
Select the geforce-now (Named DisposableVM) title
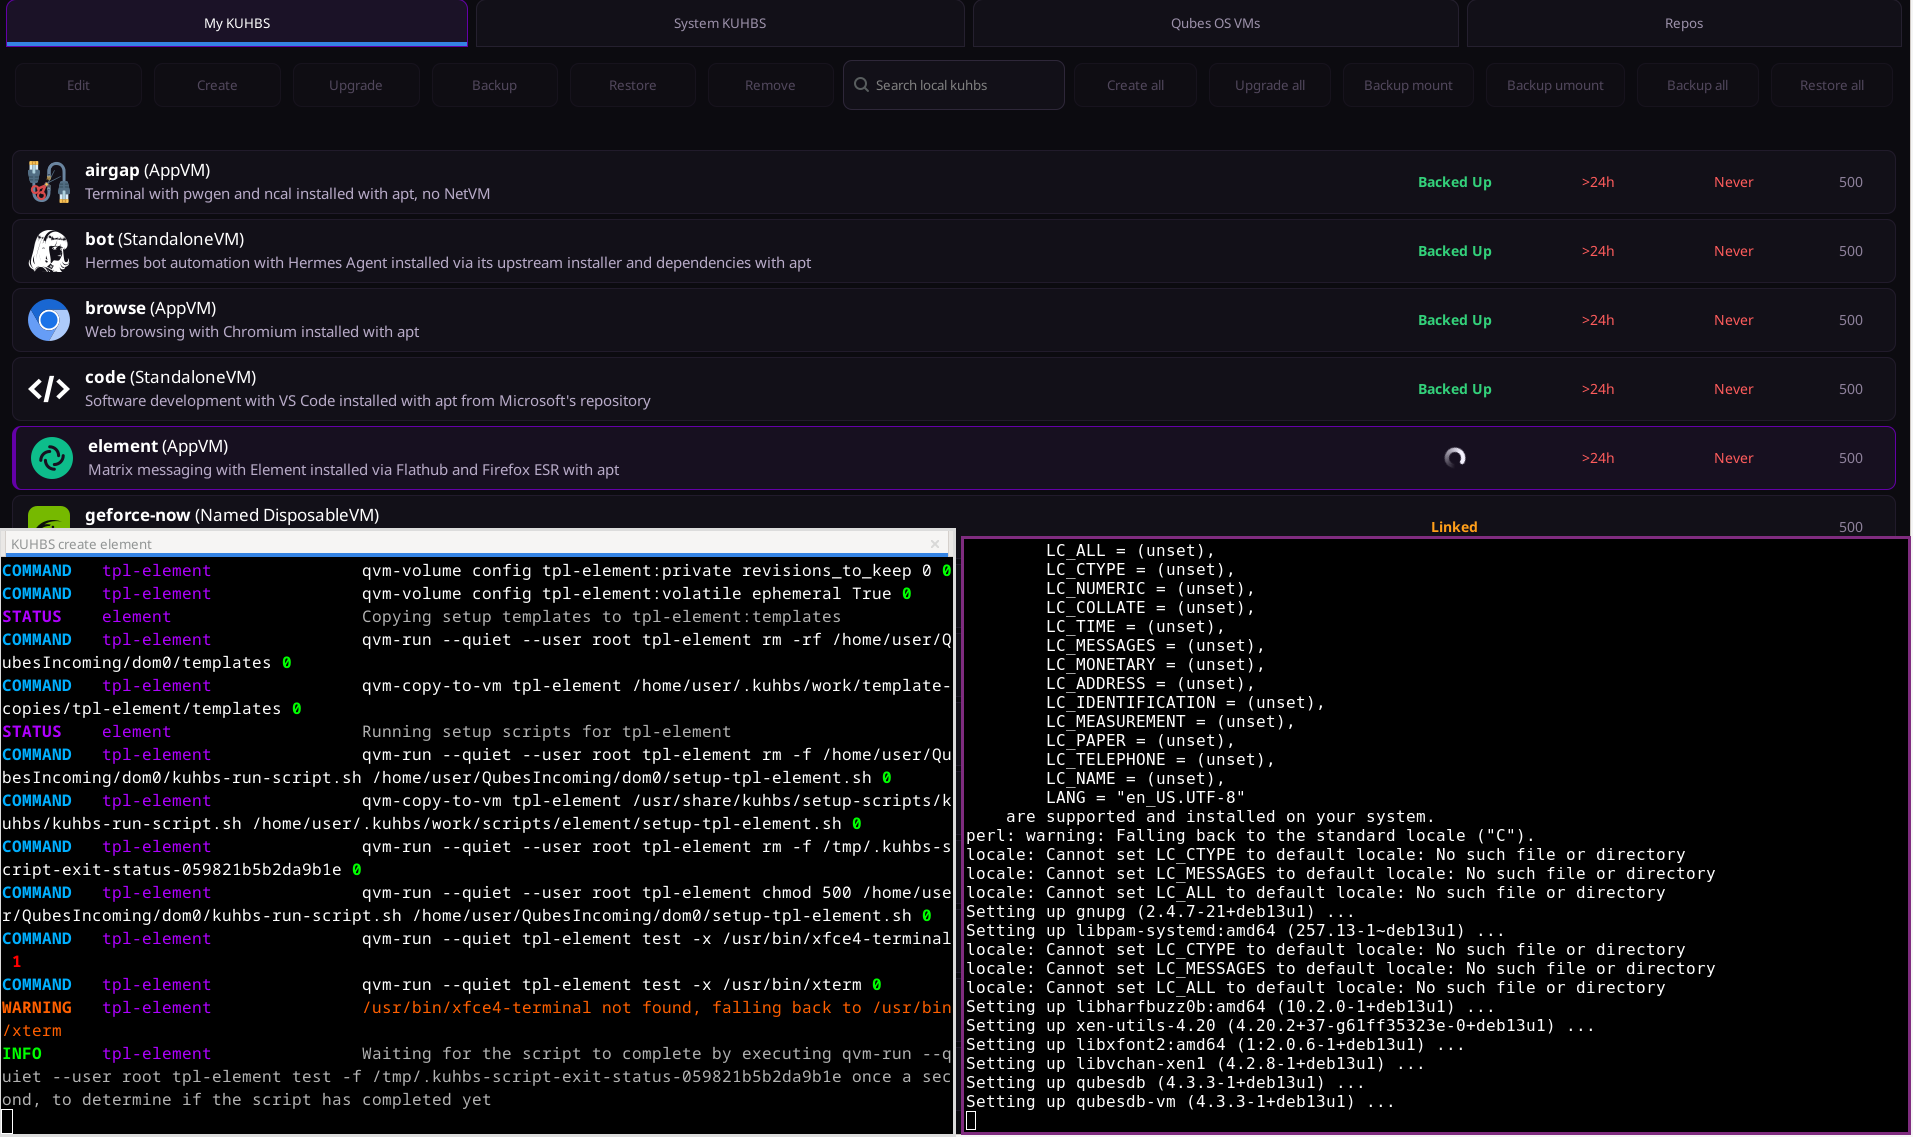point(232,515)
